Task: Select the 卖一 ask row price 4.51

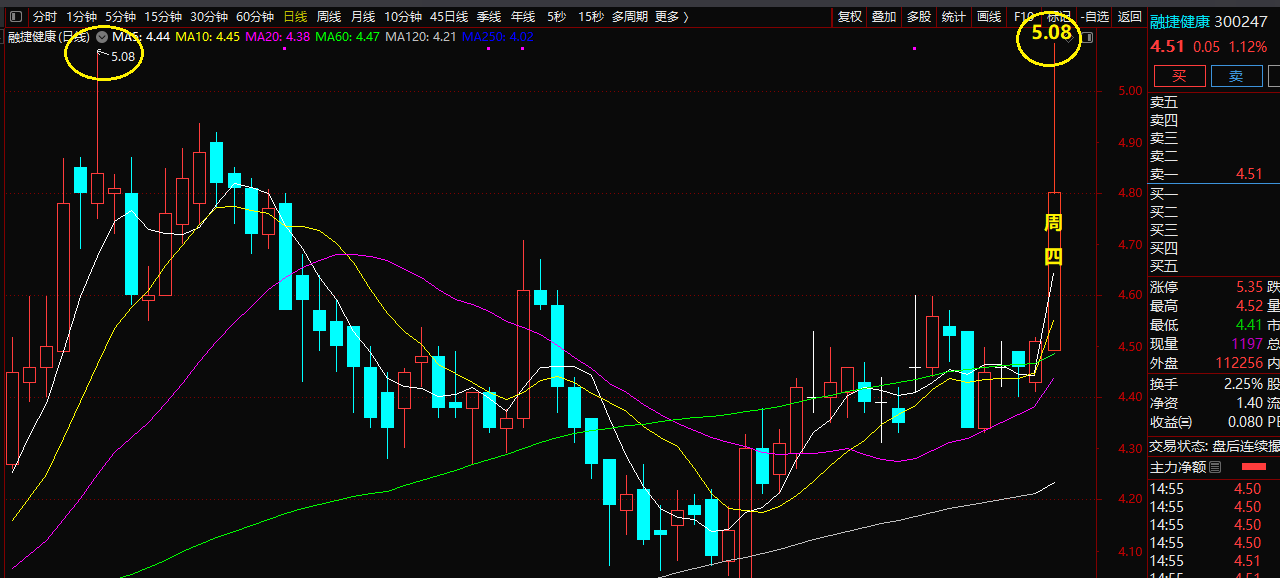Action: tap(1249, 174)
